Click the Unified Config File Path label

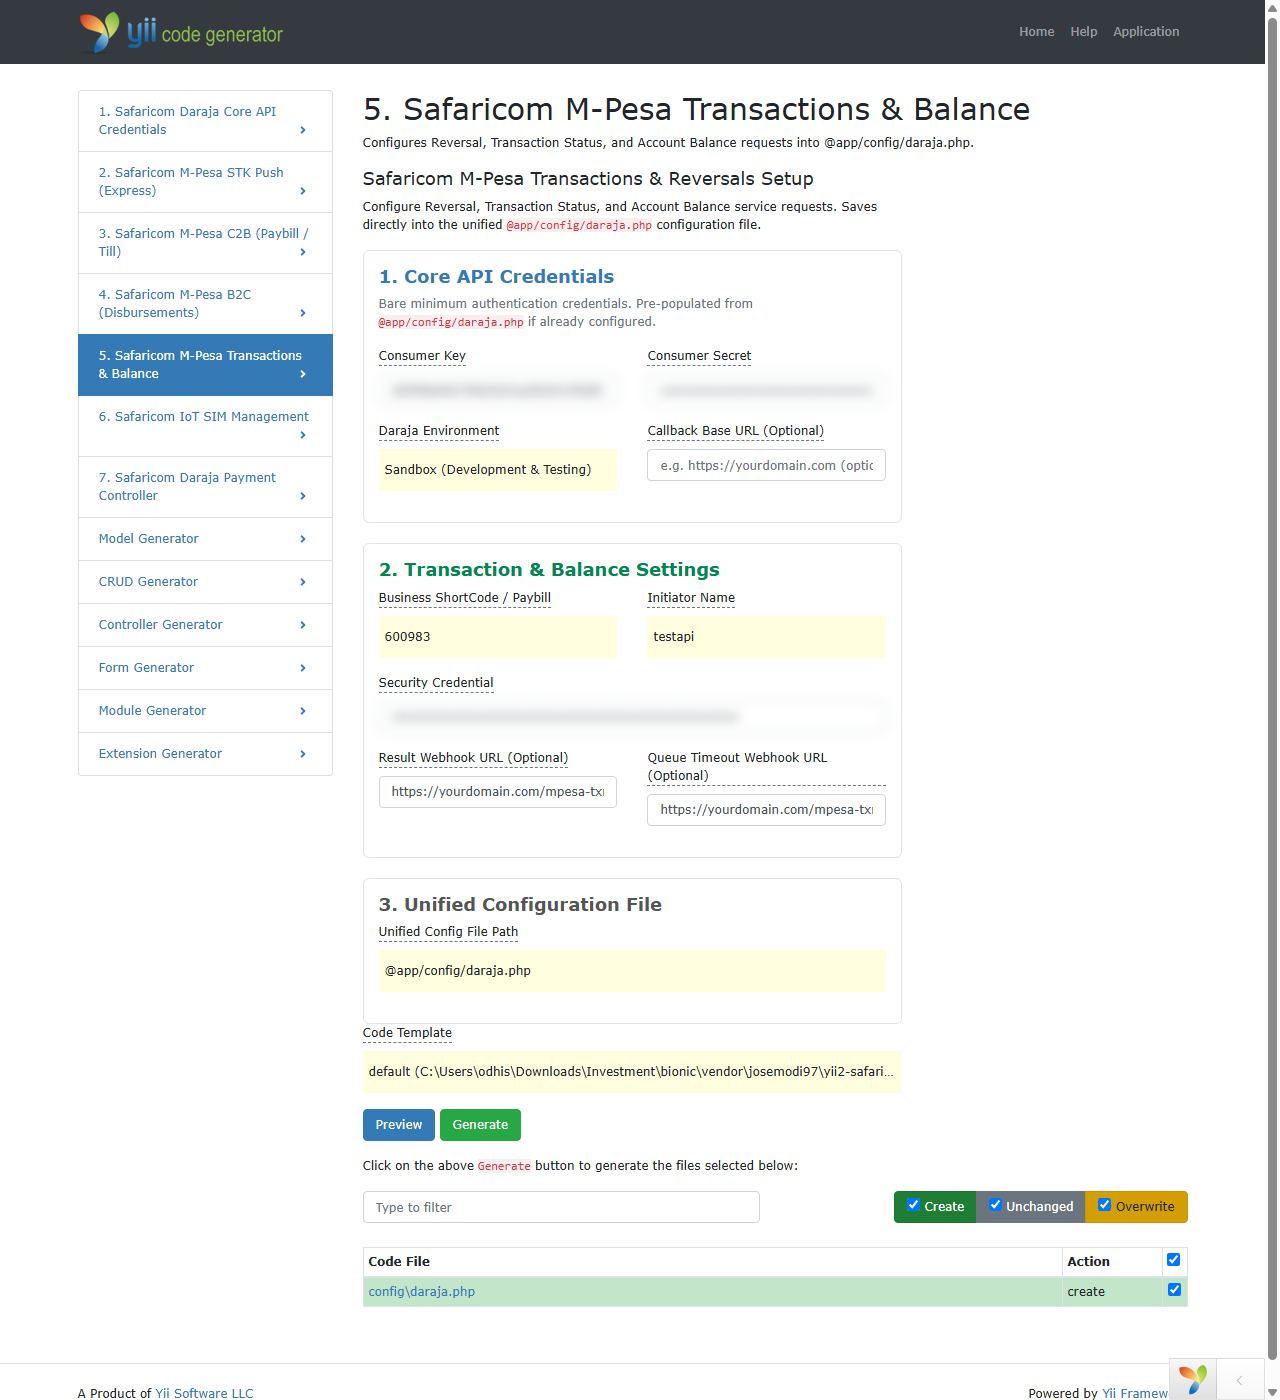(448, 932)
